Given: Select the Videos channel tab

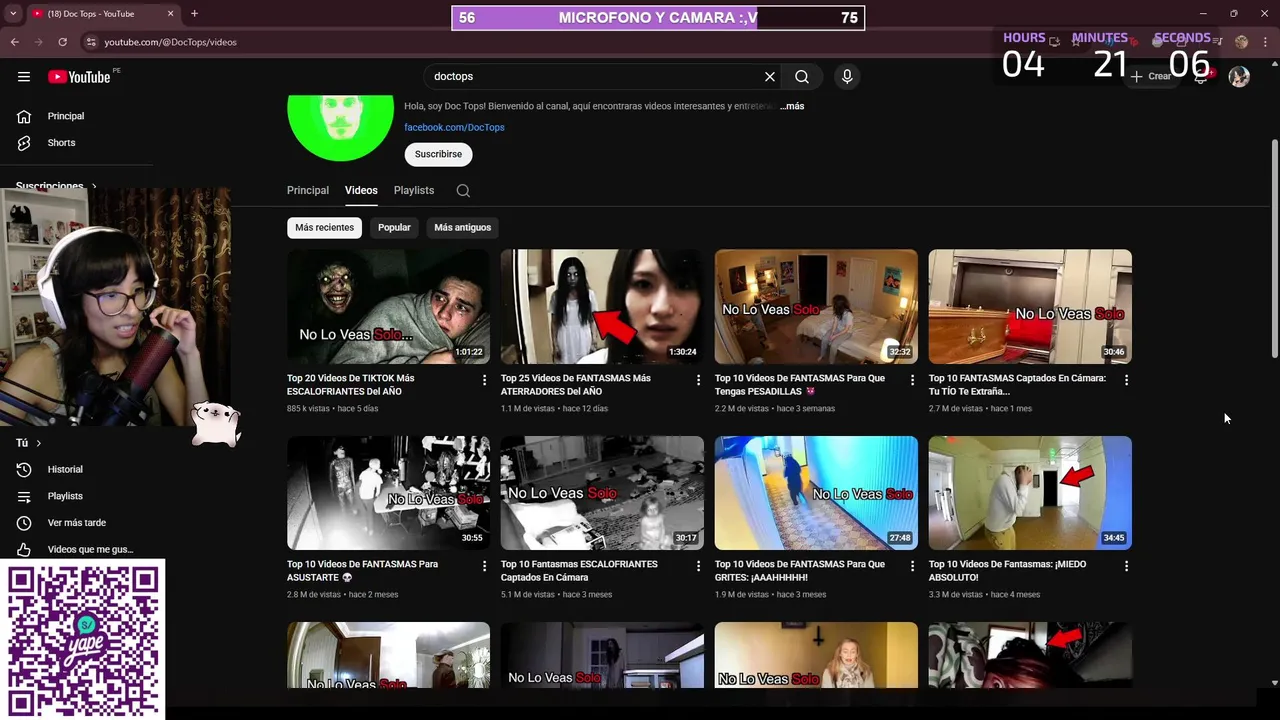Looking at the screenshot, I should 361,190.
